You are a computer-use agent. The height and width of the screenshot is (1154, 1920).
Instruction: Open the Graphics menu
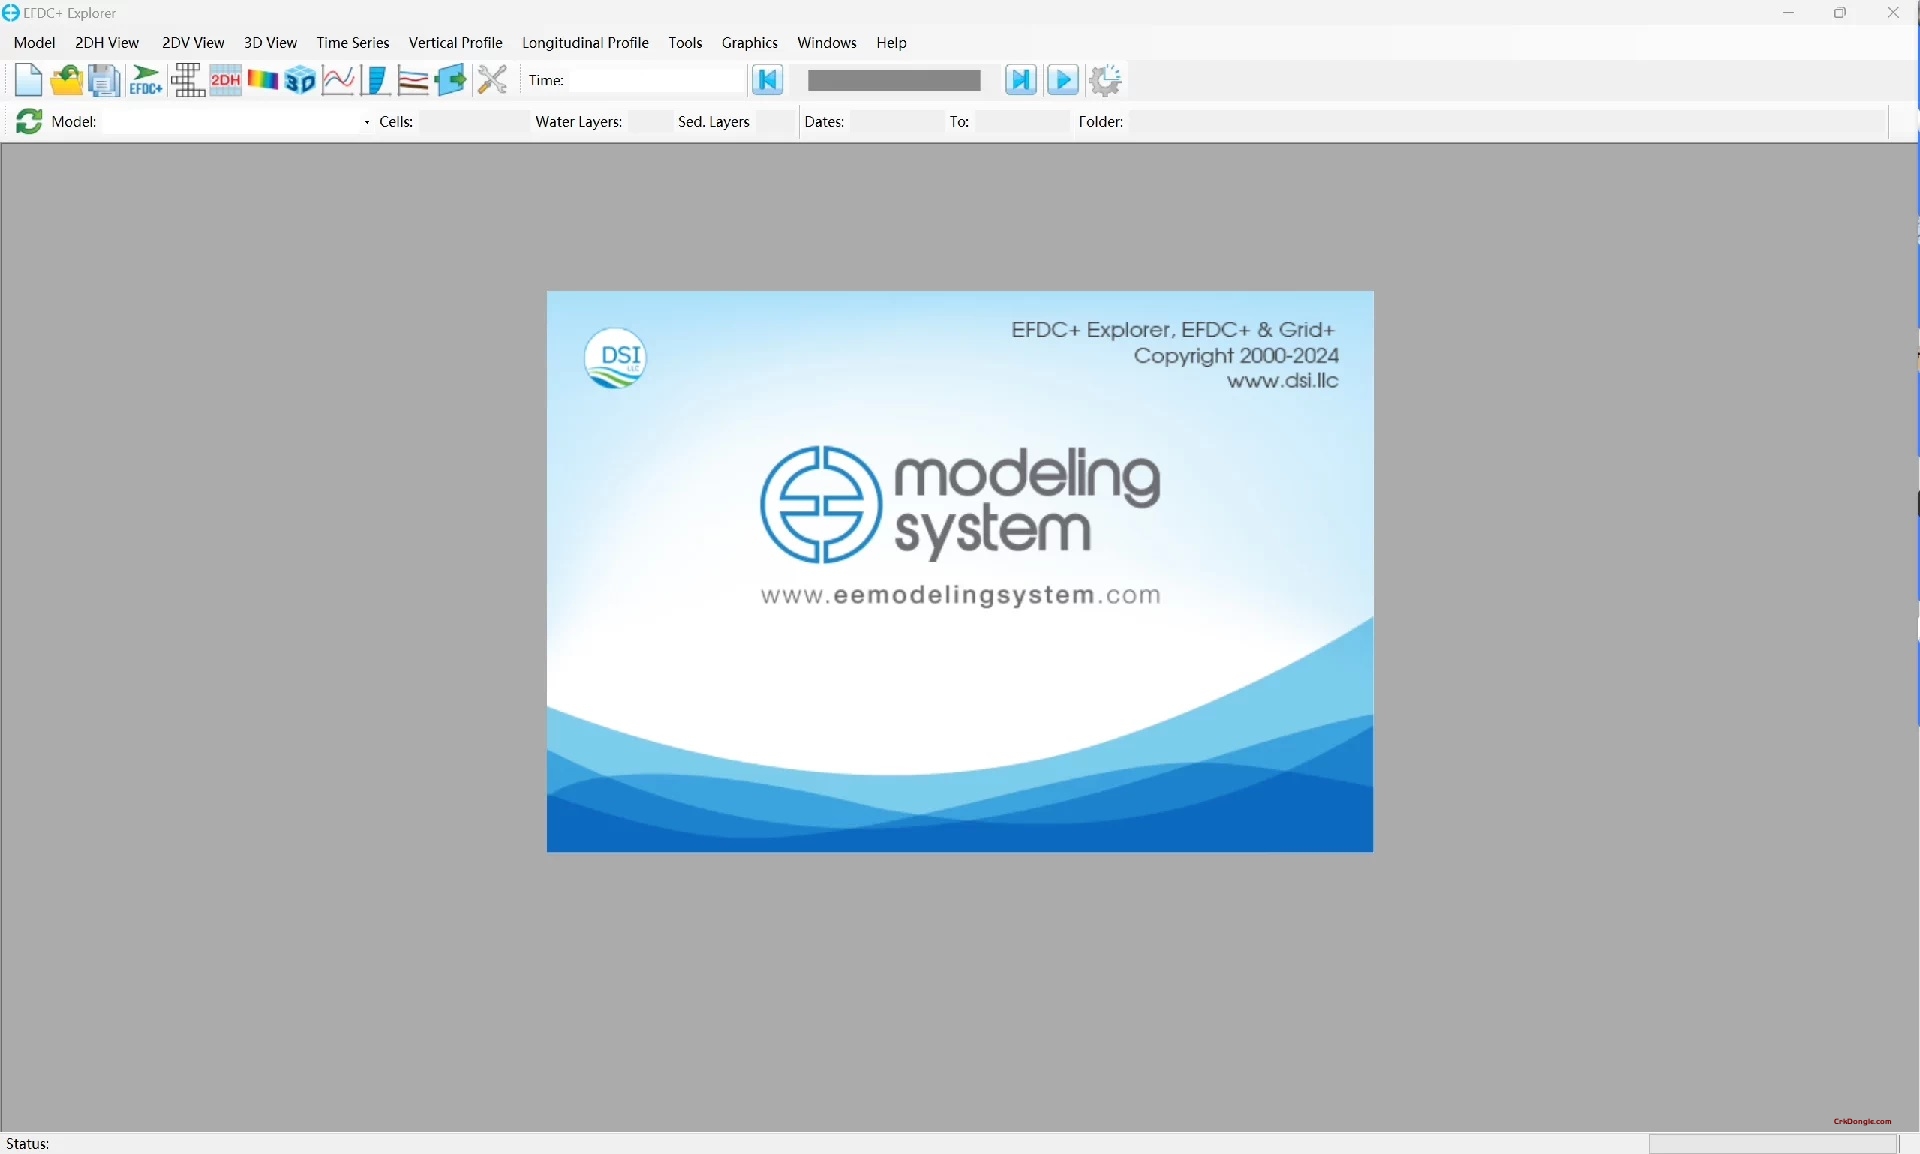[750, 43]
